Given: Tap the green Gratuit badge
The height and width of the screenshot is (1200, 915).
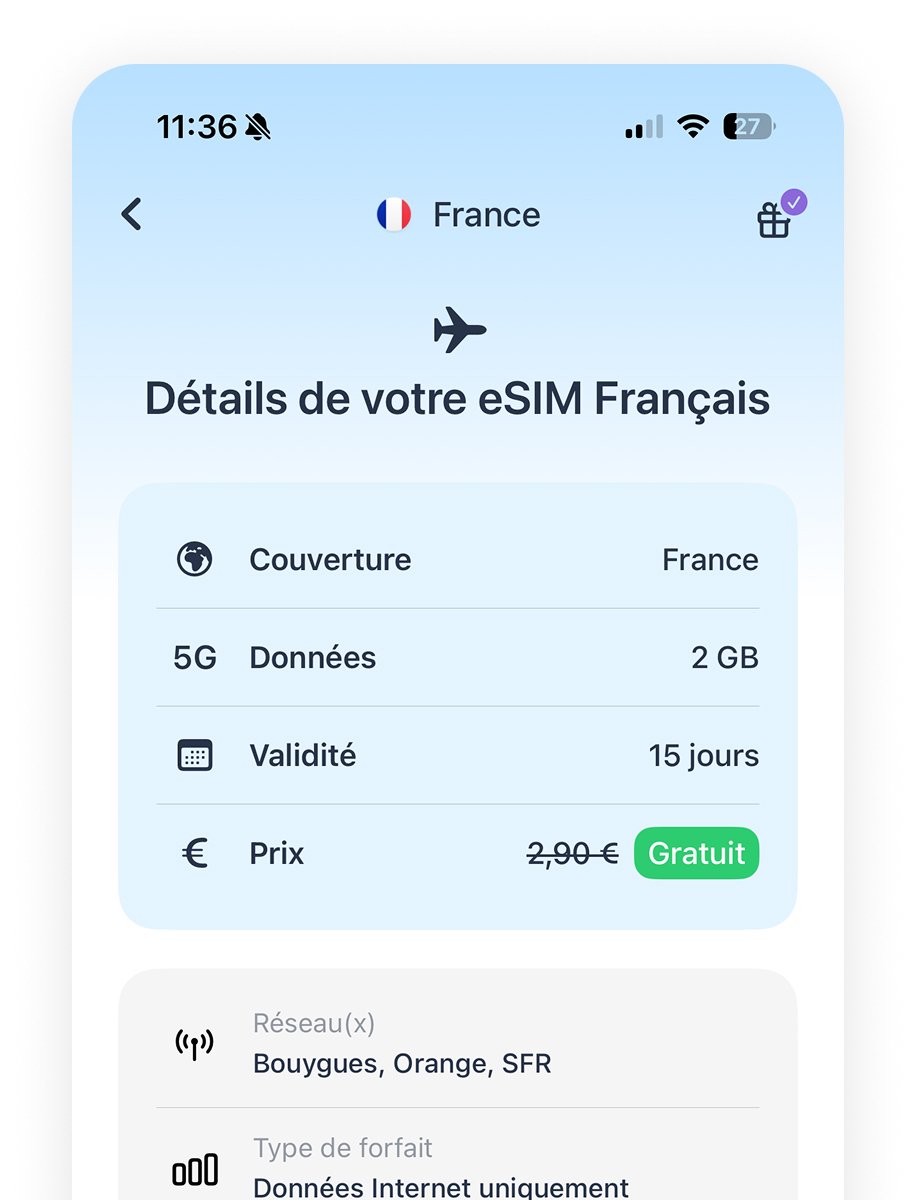Looking at the screenshot, I should point(696,854).
